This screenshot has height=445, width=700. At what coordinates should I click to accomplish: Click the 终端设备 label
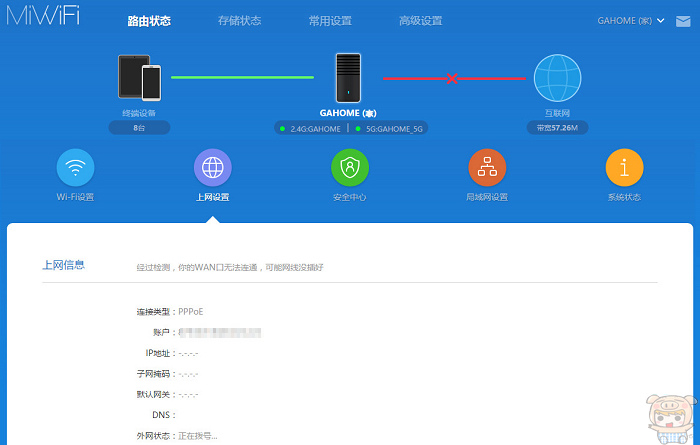tap(139, 113)
